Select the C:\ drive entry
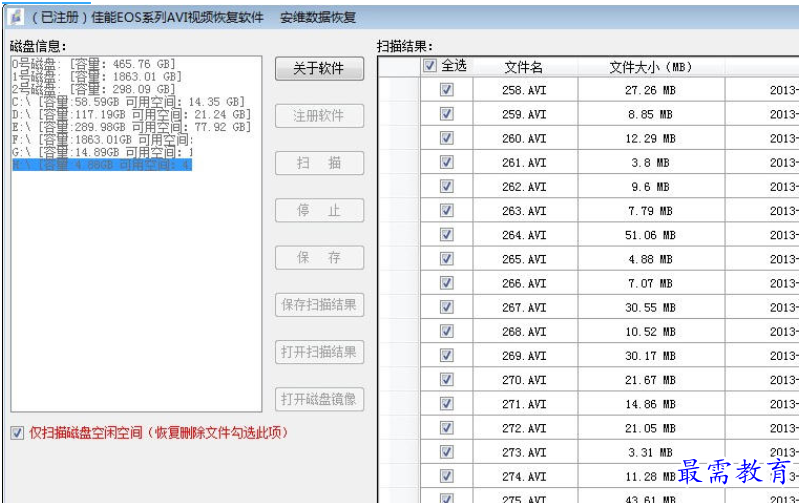 [x=128, y=102]
